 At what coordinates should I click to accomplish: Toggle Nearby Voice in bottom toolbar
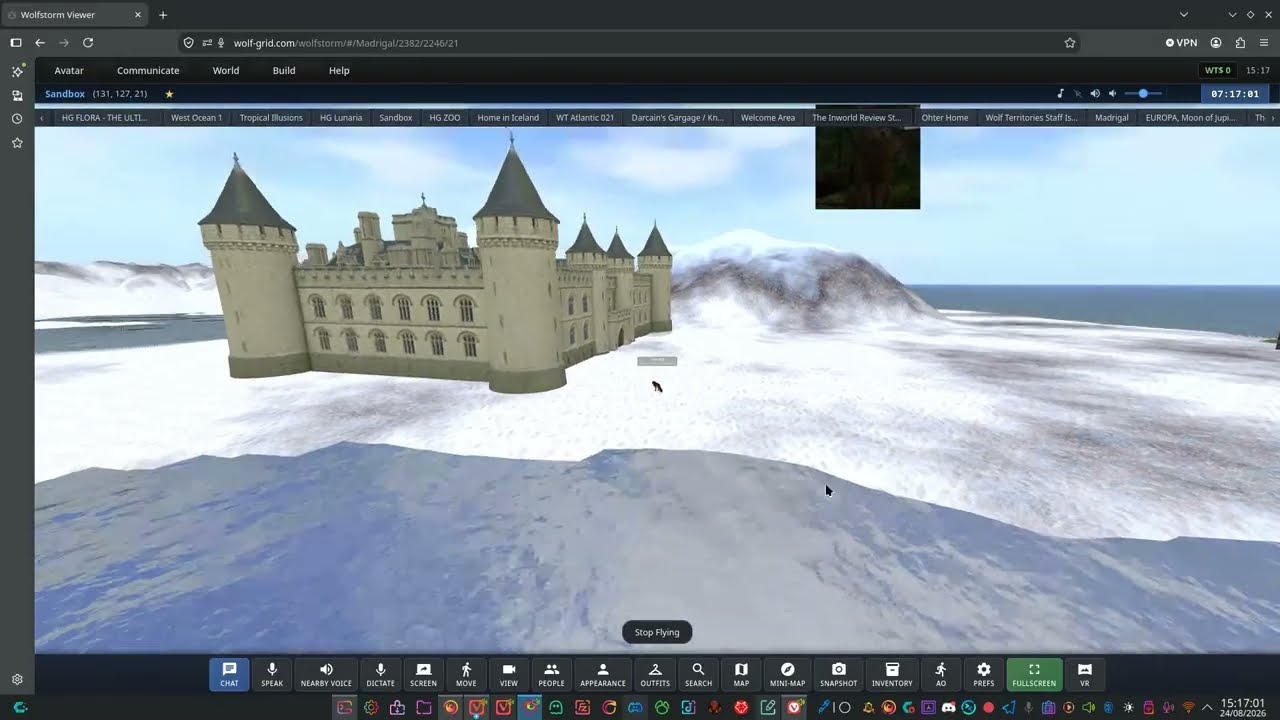click(x=326, y=674)
